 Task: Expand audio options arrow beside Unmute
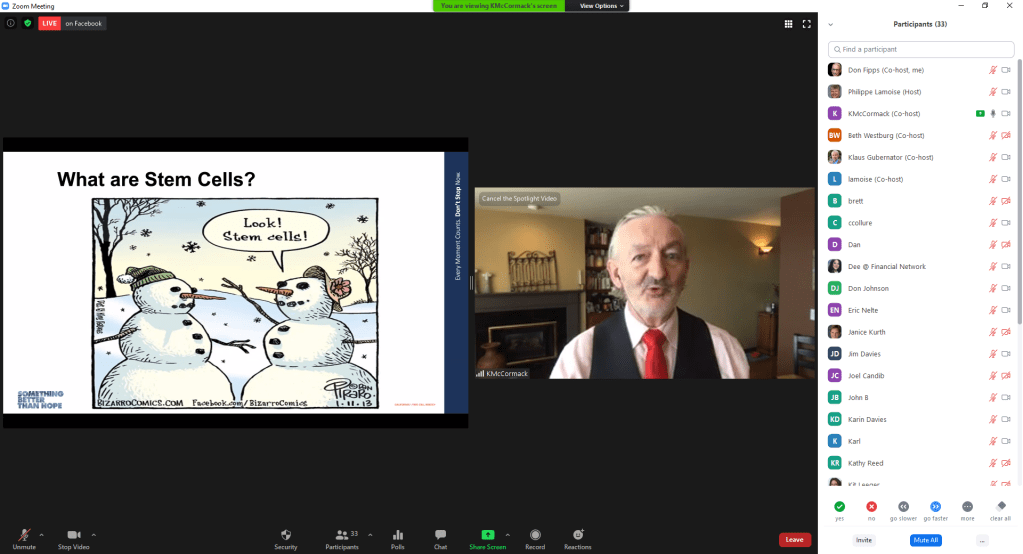(x=41, y=535)
